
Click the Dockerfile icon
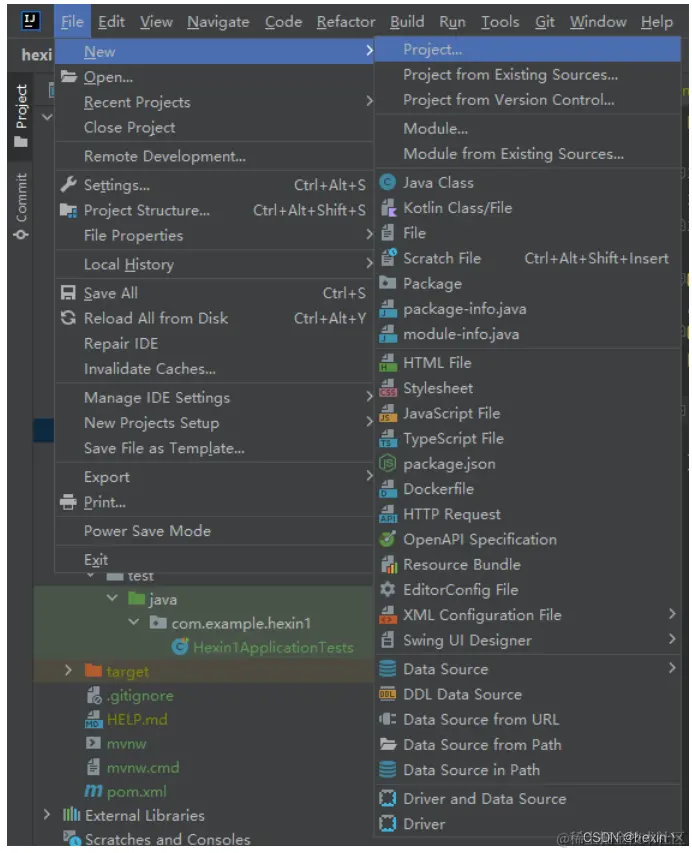(388, 489)
